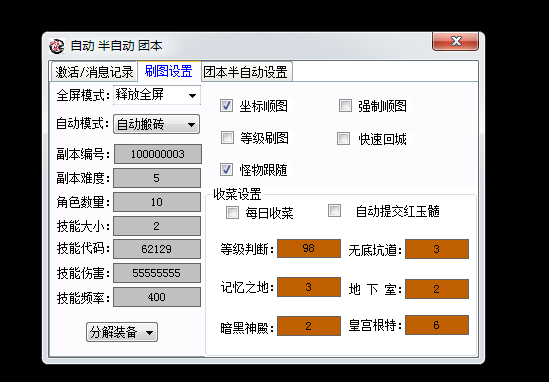Toggle the 自动提交红玉髓 checkbox
This screenshot has height=382, width=549.
[x=334, y=210]
